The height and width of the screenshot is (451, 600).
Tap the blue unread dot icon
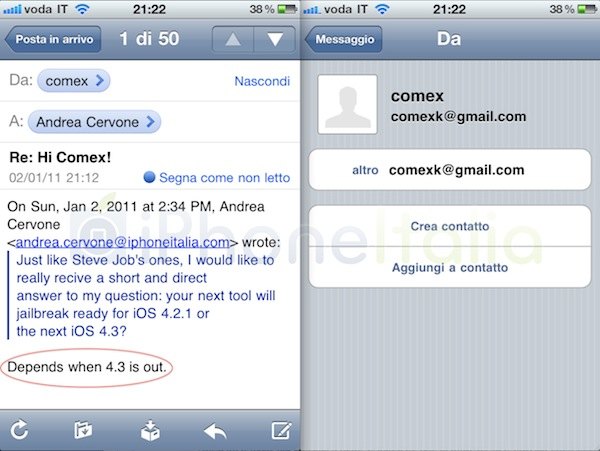pos(149,177)
